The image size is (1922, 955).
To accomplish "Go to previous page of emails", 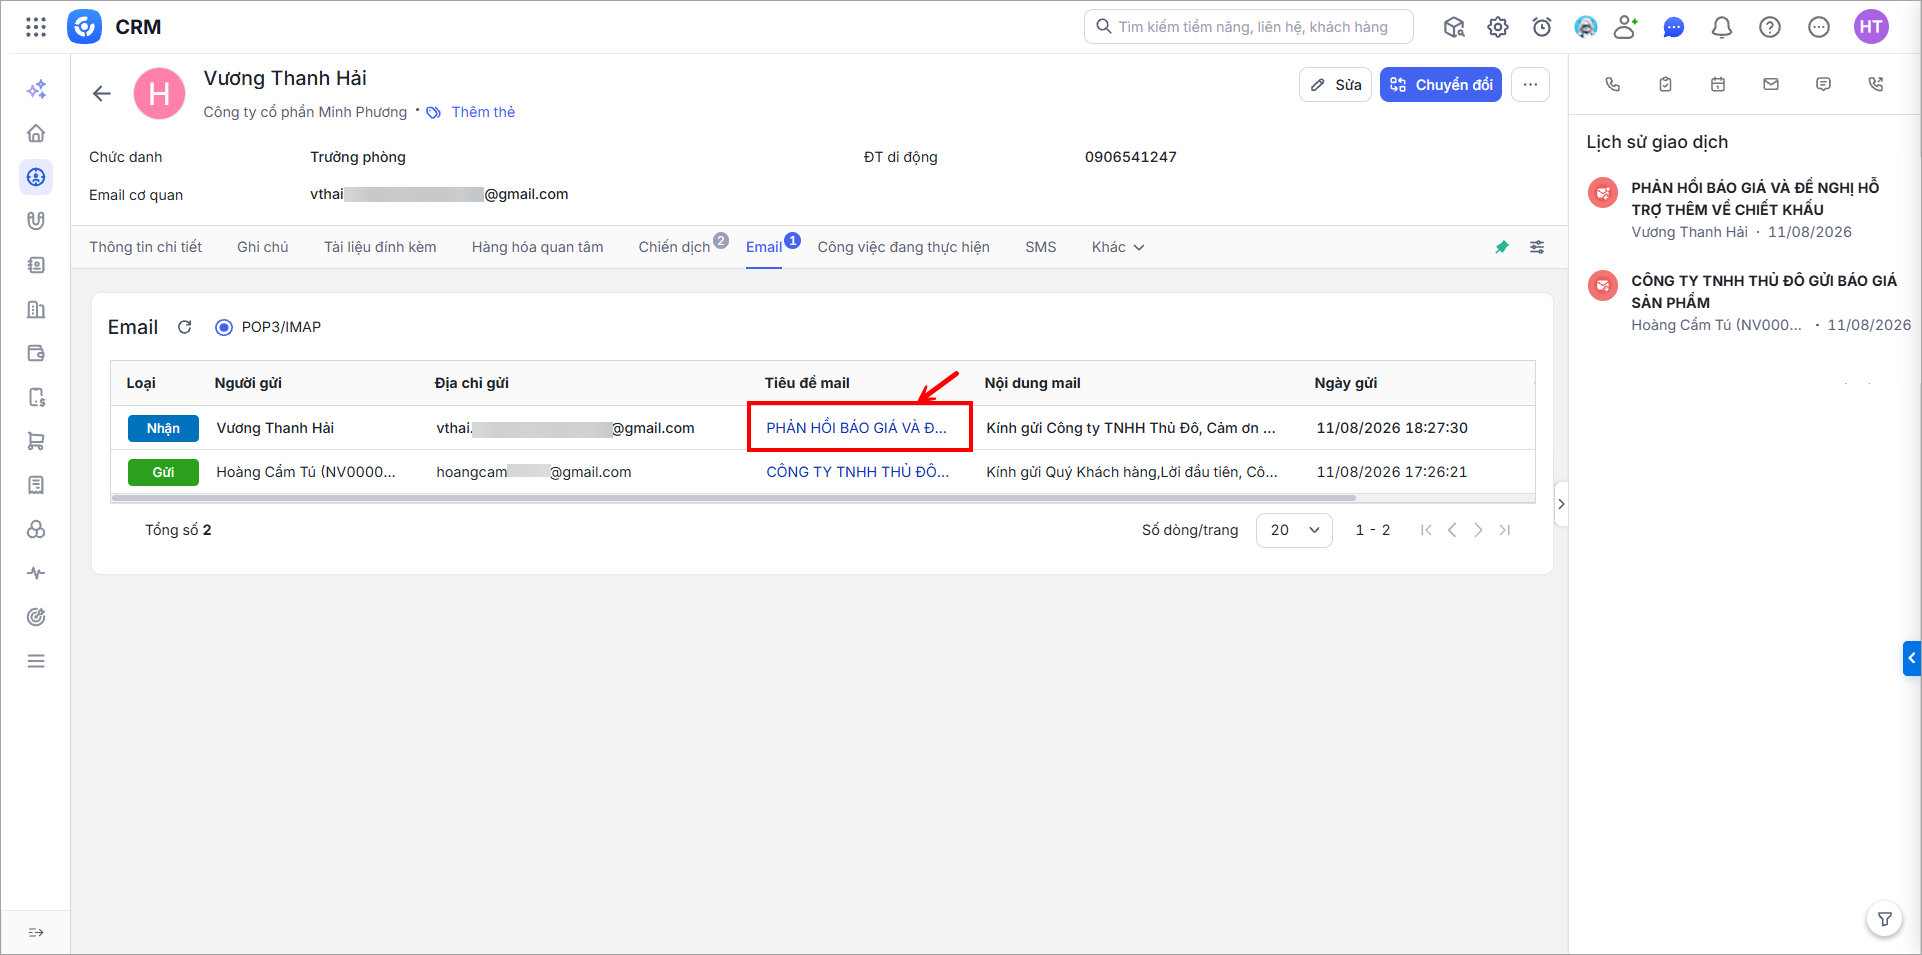I will pos(1452,530).
